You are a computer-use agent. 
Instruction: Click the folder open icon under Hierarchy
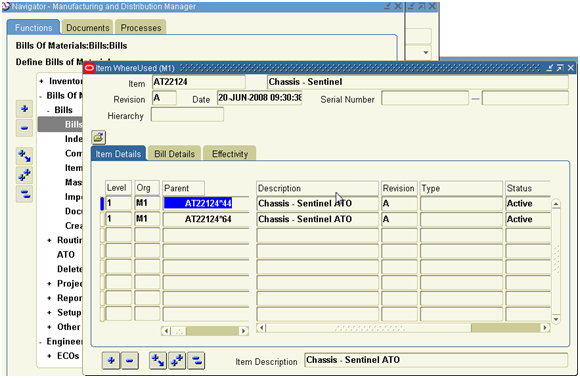click(x=98, y=138)
